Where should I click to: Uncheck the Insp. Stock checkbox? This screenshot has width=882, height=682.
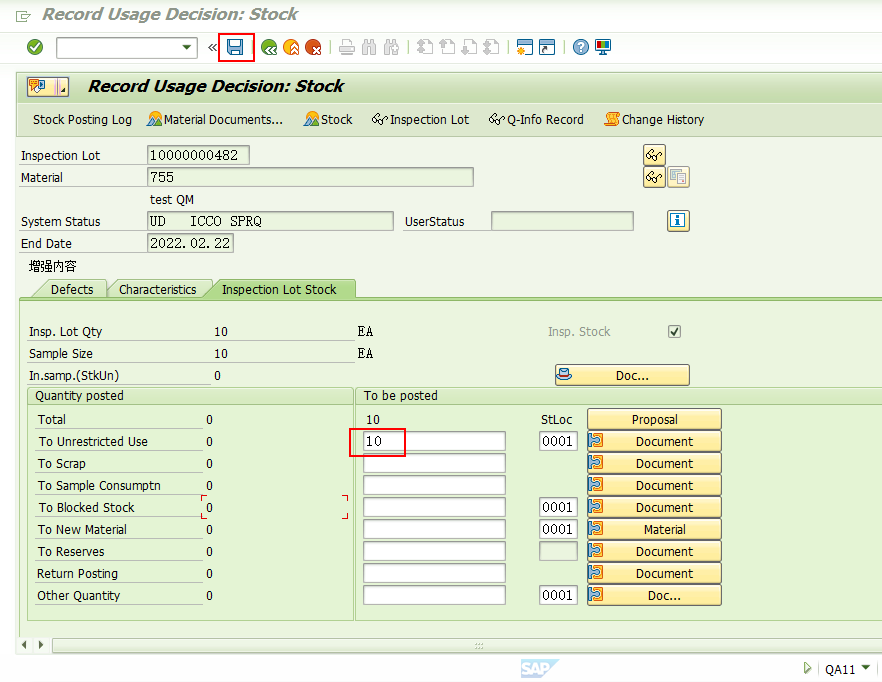coord(674,331)
